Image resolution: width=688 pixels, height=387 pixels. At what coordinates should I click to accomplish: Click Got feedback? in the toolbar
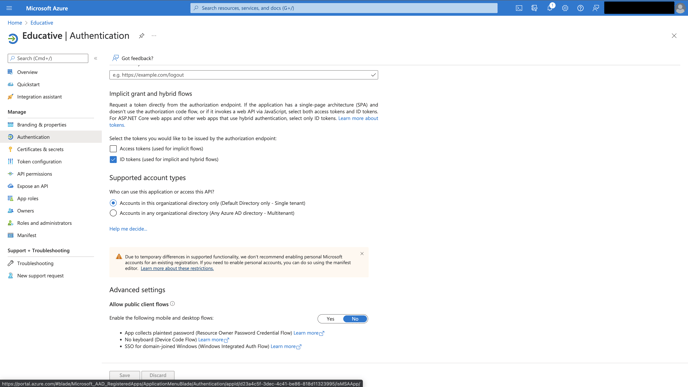(133, 58)
